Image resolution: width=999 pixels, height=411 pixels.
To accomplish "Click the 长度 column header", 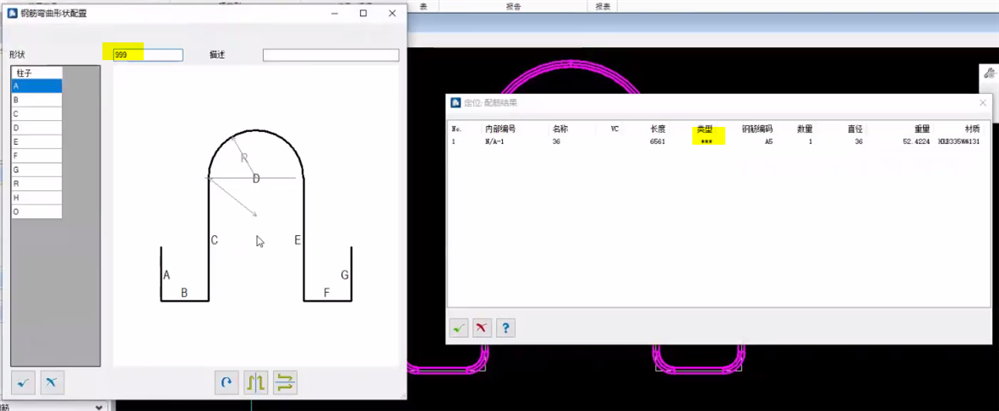I will pos(658,129).
